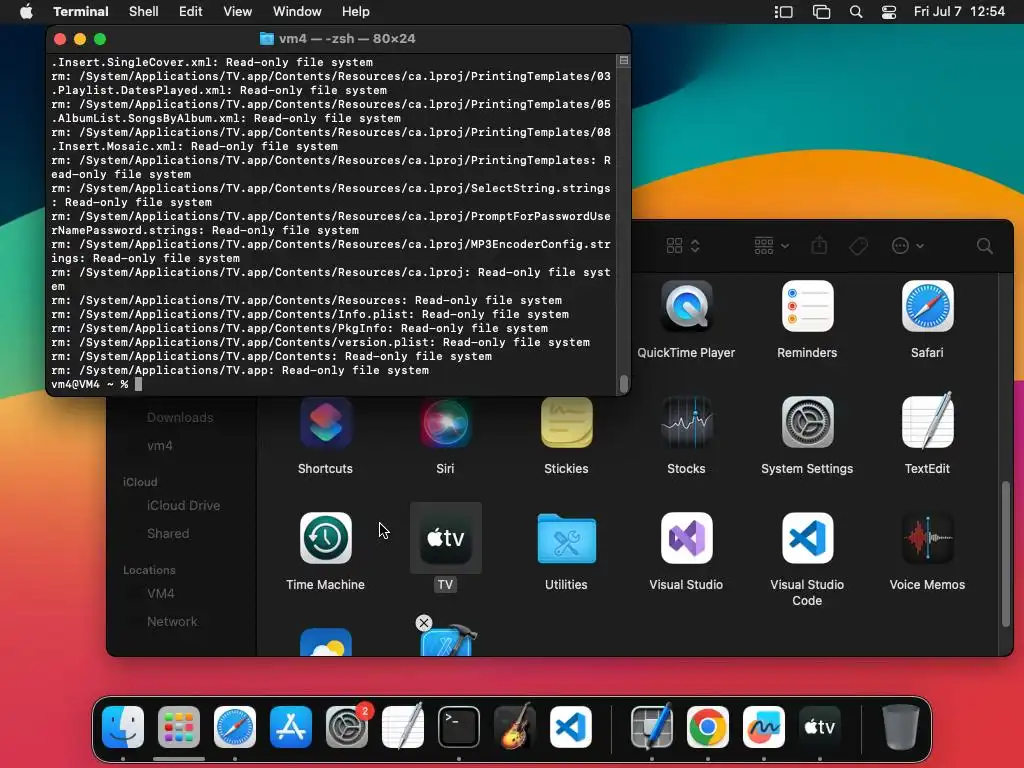This screenshot has width=1024, height=768.
Task: Open Finder from the Dock
Action: coord(123,727)
